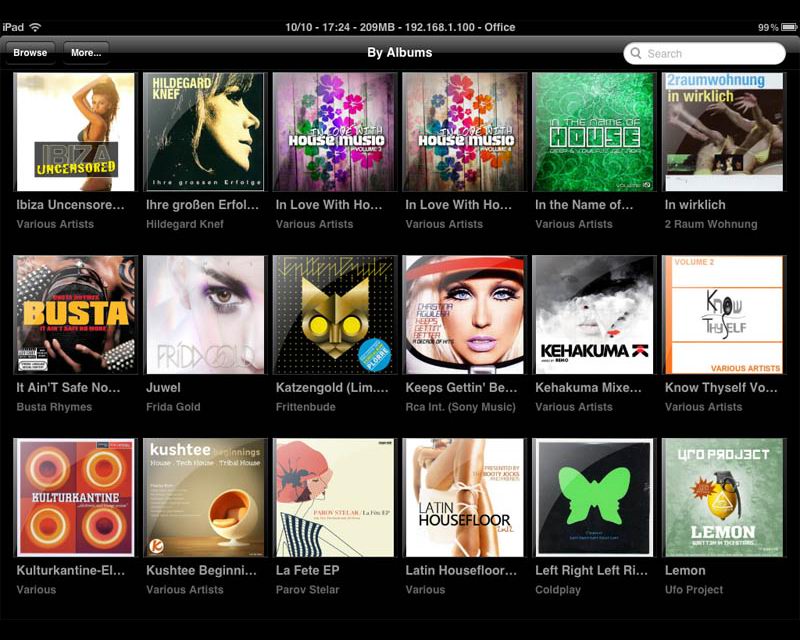Tap the Browse button
800x640 pixels.
[30, 53]
